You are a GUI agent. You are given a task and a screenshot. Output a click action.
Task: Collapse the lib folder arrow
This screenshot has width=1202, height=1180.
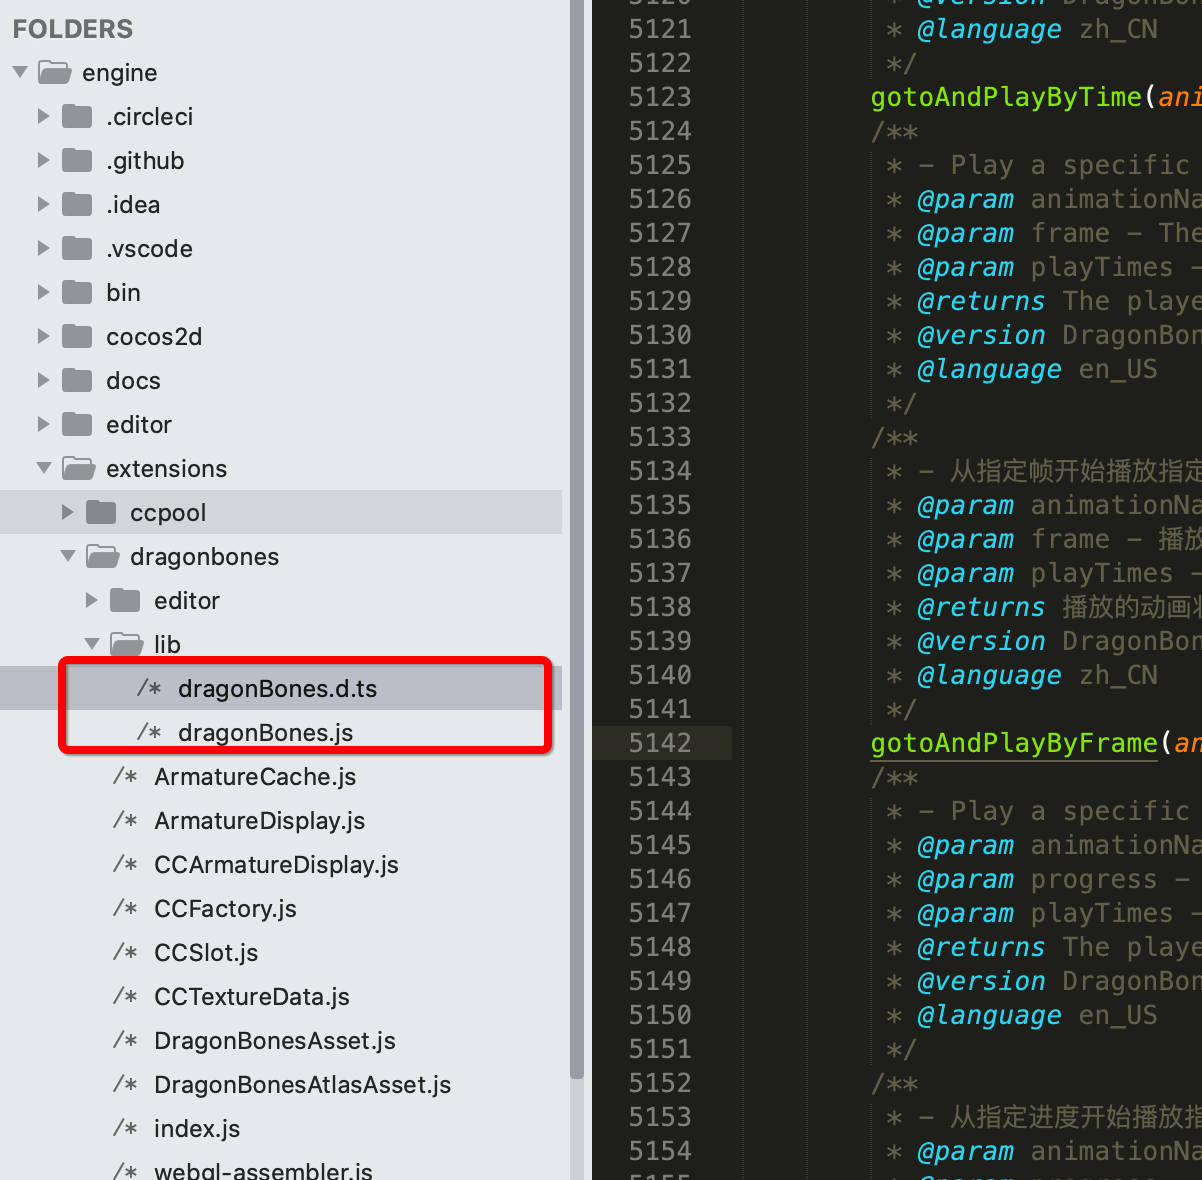click(92, 645)
